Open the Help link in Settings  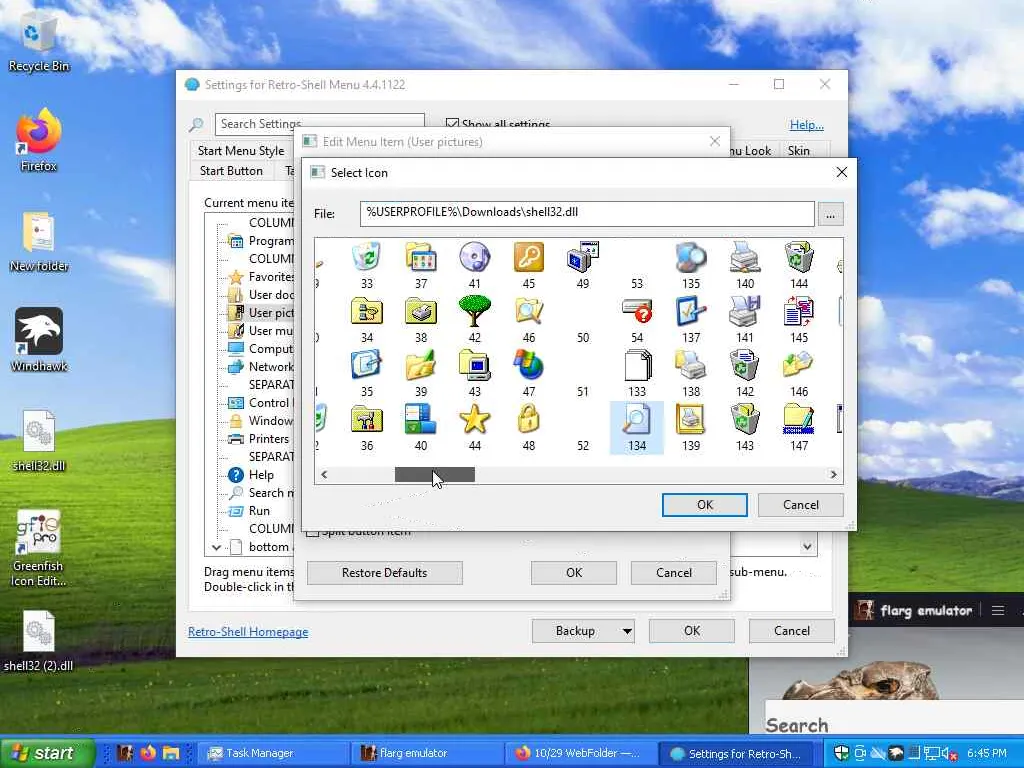pos(807,124)
